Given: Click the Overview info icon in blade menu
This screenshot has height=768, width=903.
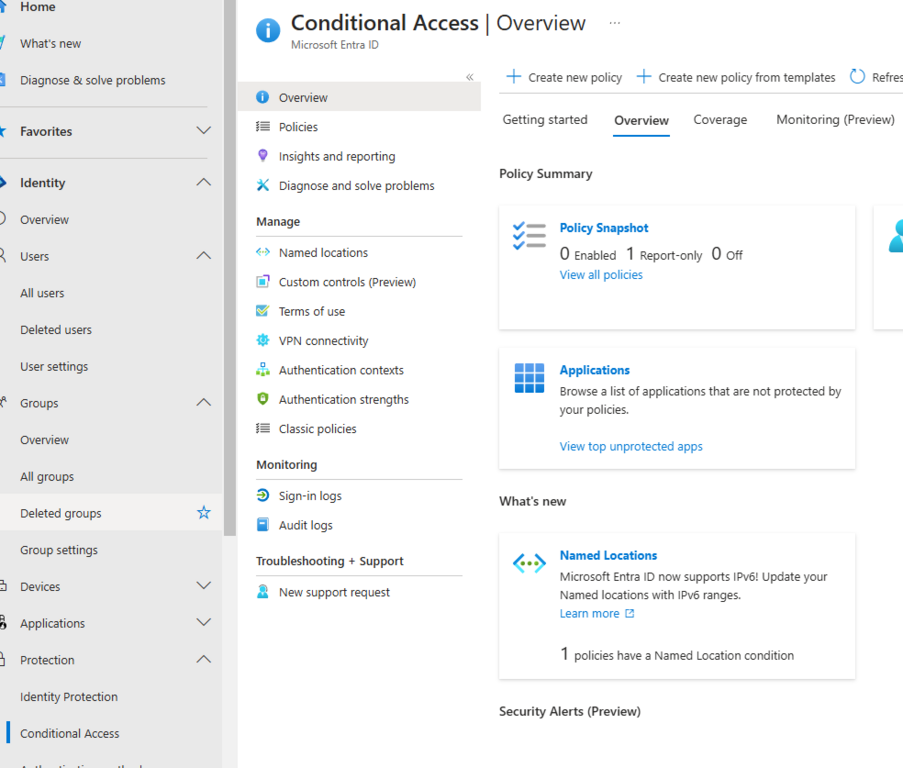Looking at the screenshot, I should point(263,97).
